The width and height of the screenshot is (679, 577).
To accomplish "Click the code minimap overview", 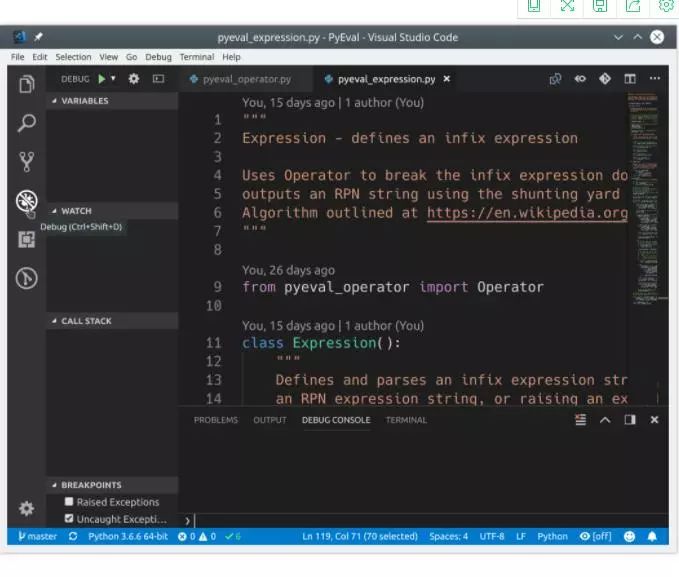I will pyautogui.click(x=643, y=199).
